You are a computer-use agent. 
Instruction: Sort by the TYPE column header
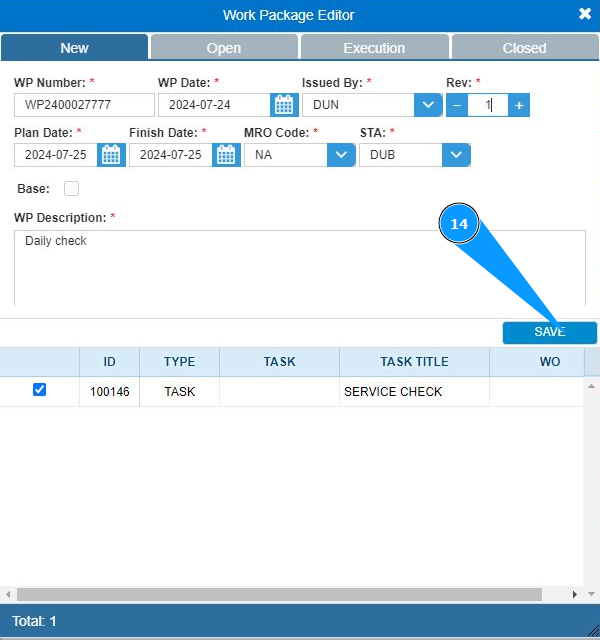pos(180,362)
